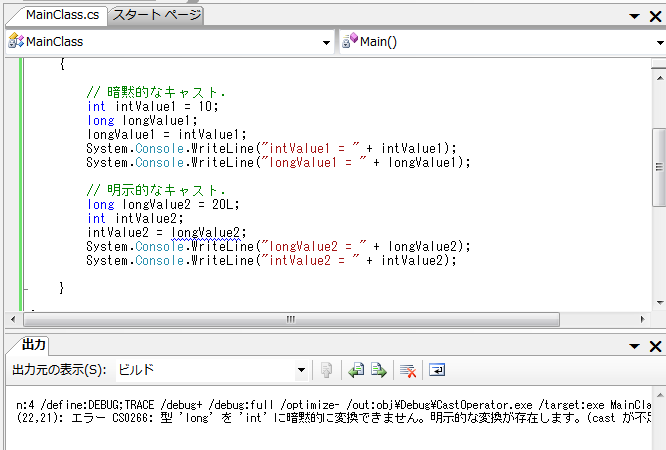This screenshot has height=450, width=666.
Task: Click the editor horizontal scrollbar thumb
Action: (x=291, y=320)
